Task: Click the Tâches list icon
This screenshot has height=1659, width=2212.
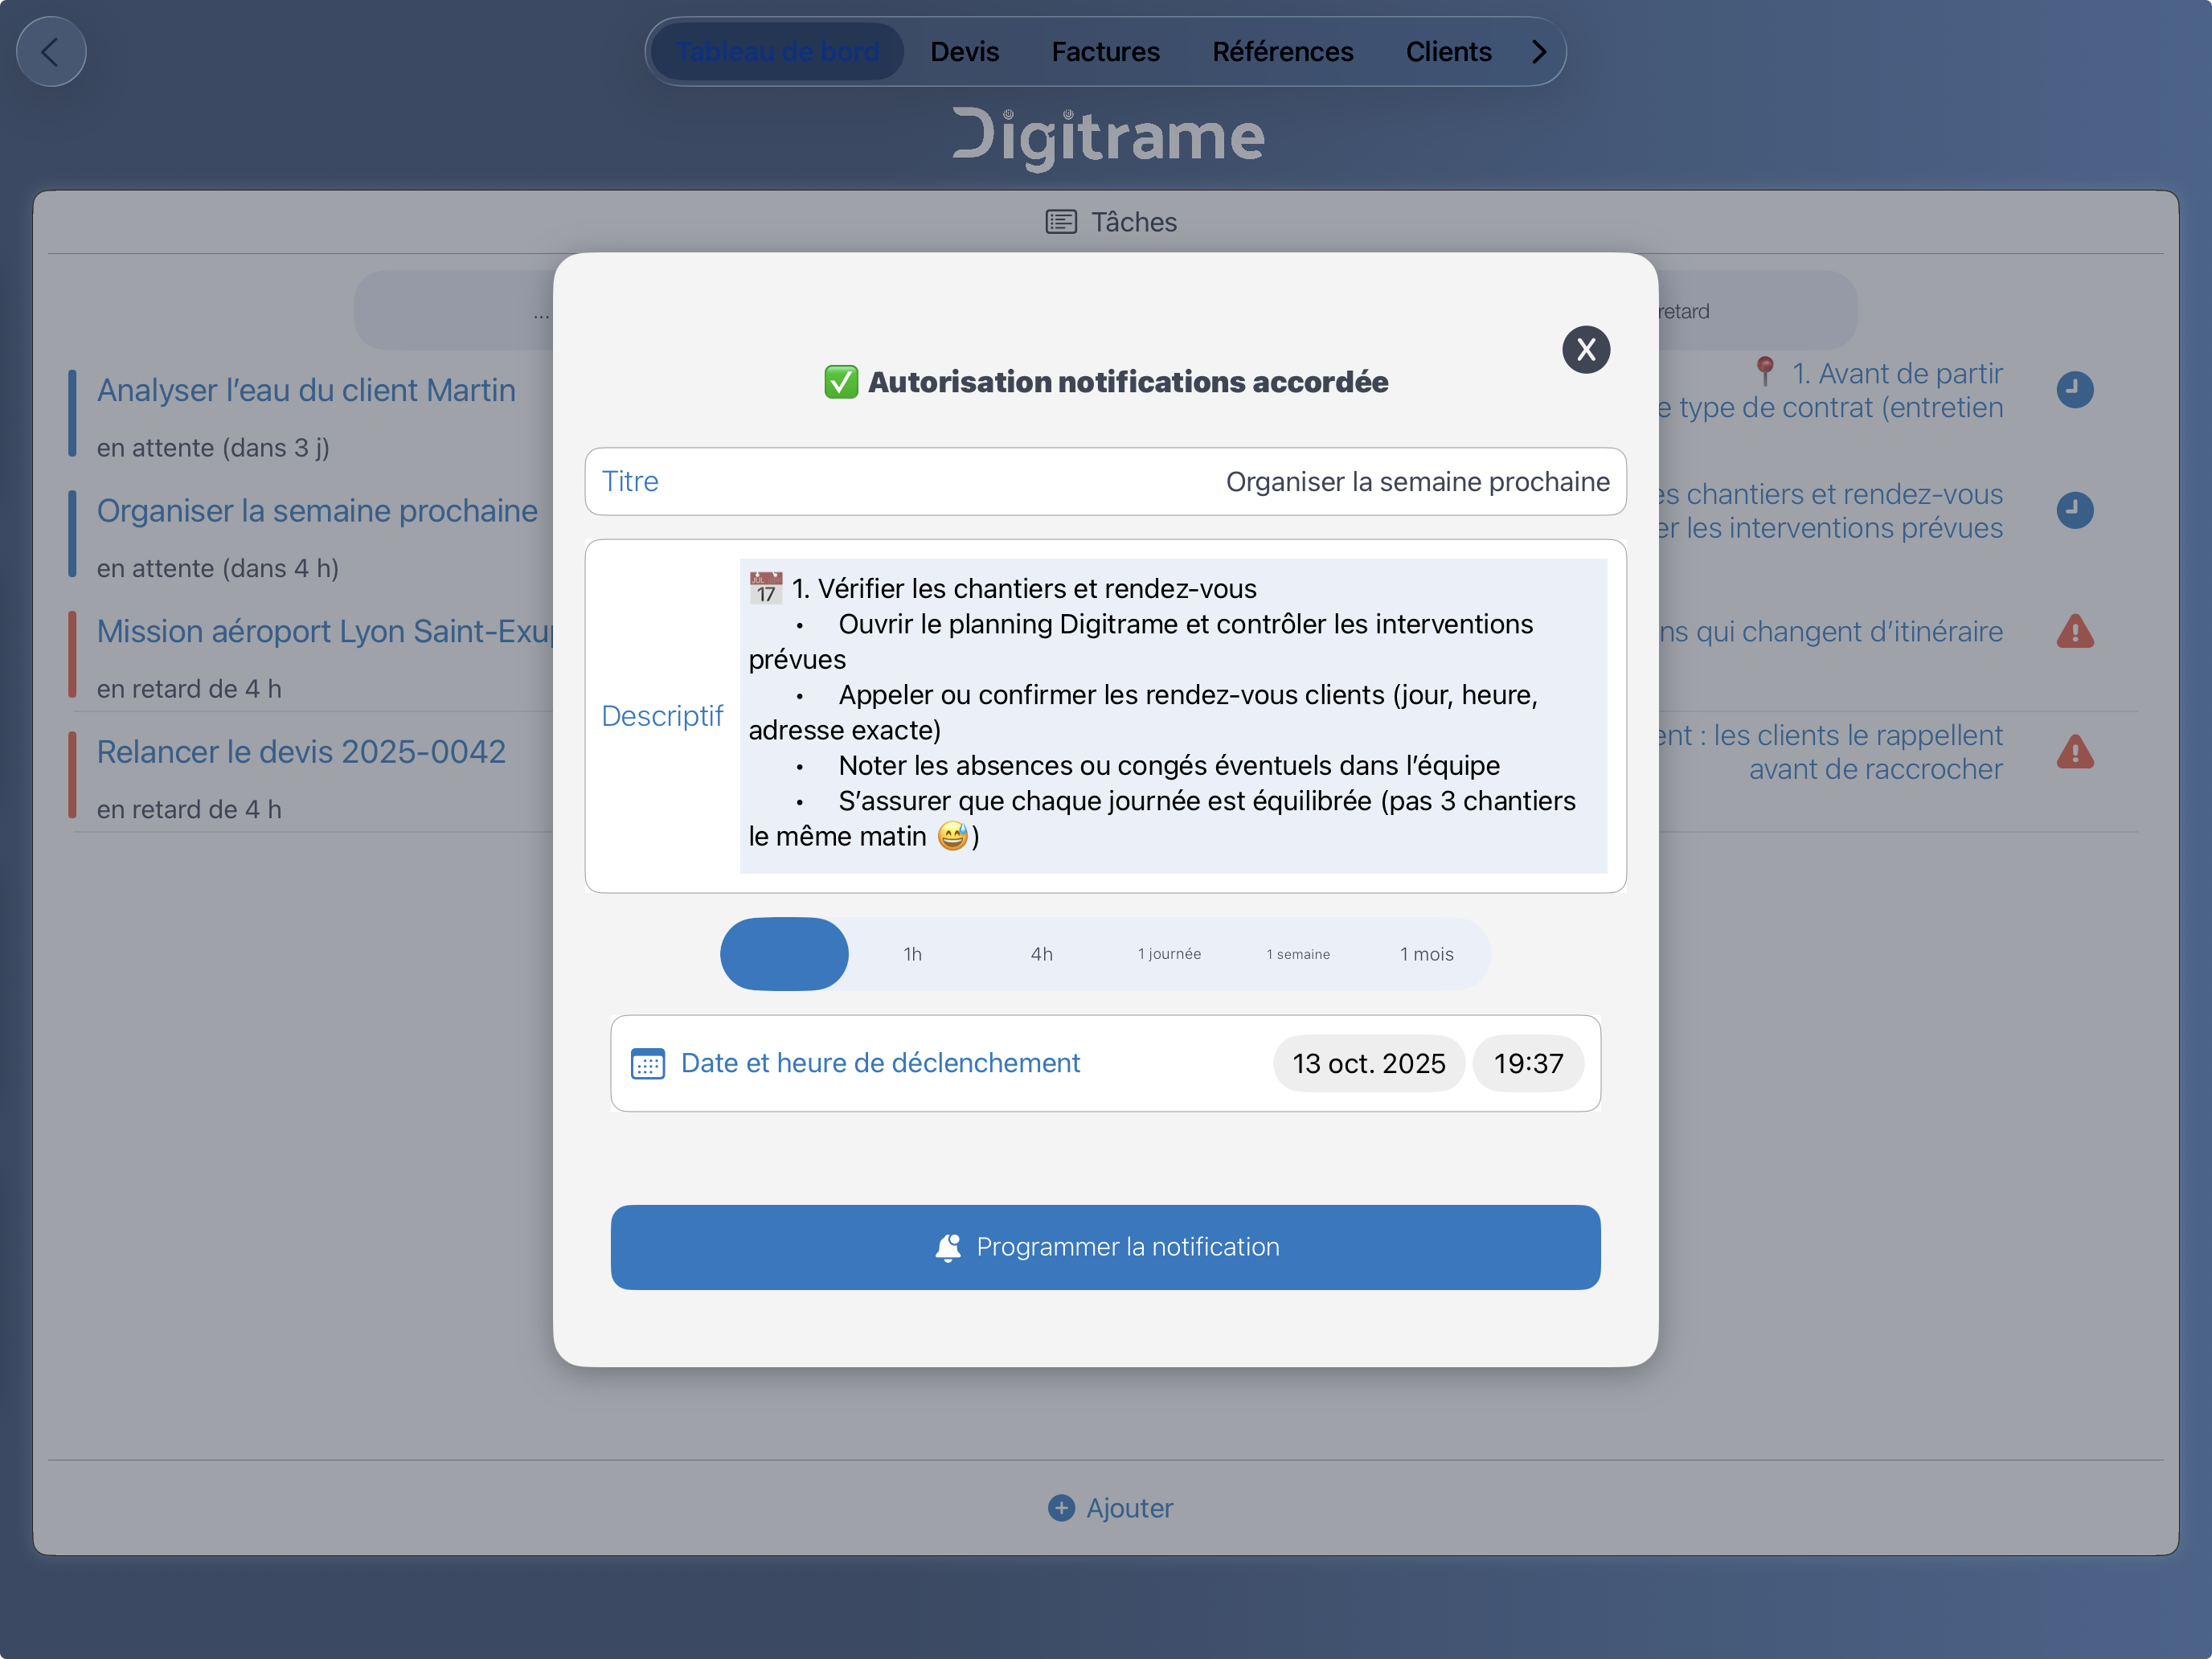Action: point(1060,222)
